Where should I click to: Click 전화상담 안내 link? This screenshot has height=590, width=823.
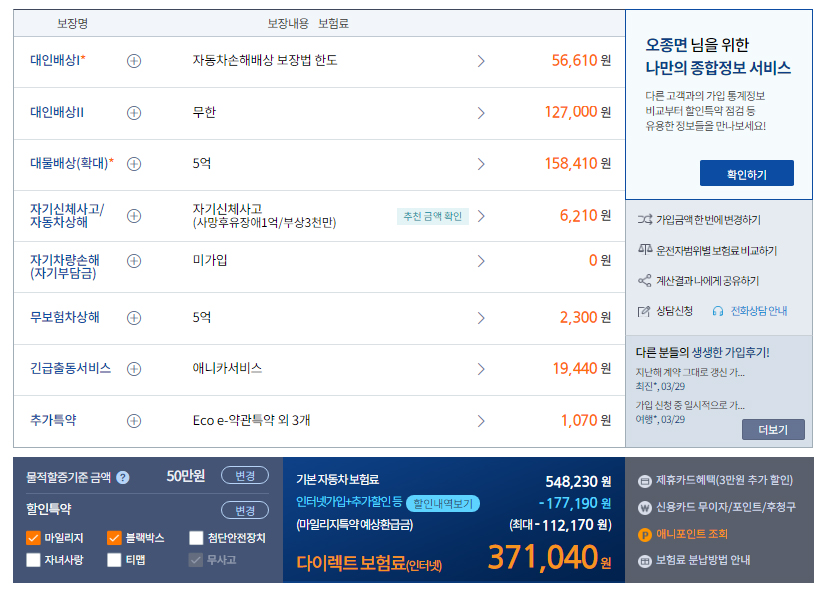[759, 311]
